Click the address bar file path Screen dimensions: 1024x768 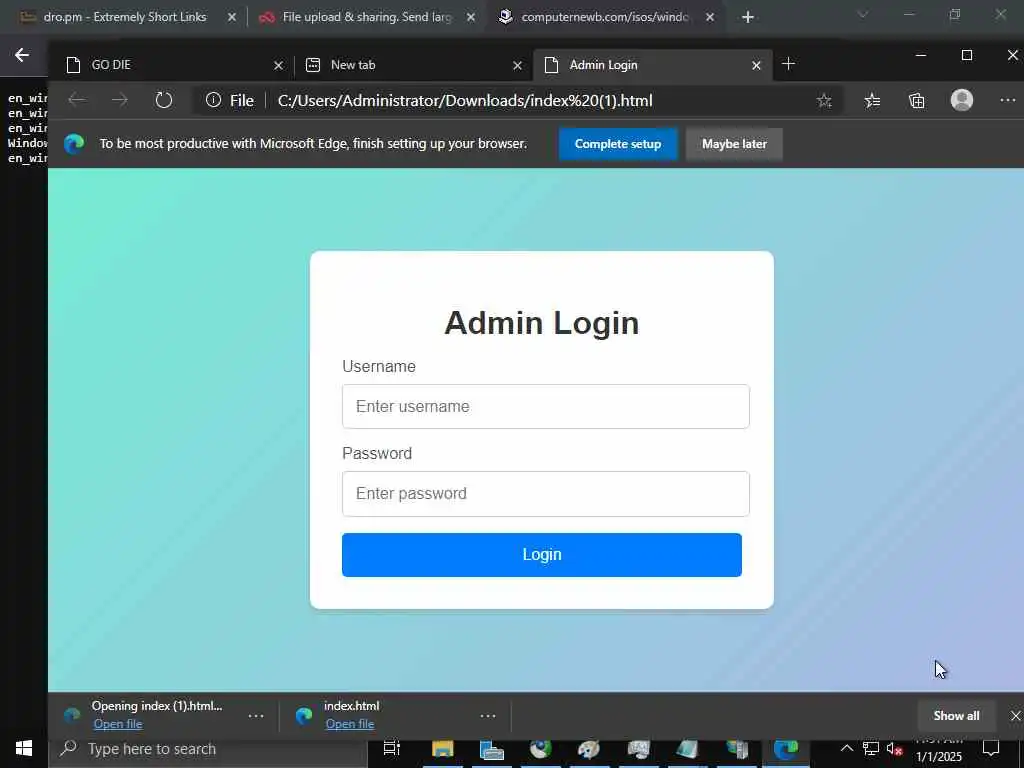[465, 101]
